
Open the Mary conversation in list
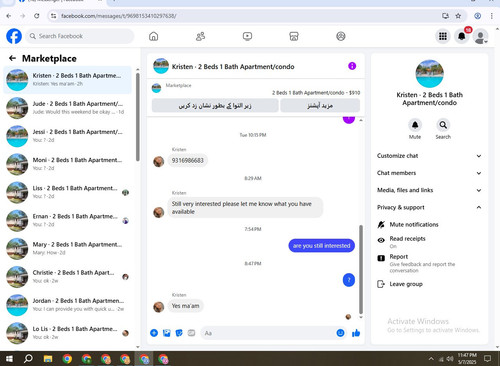tap(67, 248)
